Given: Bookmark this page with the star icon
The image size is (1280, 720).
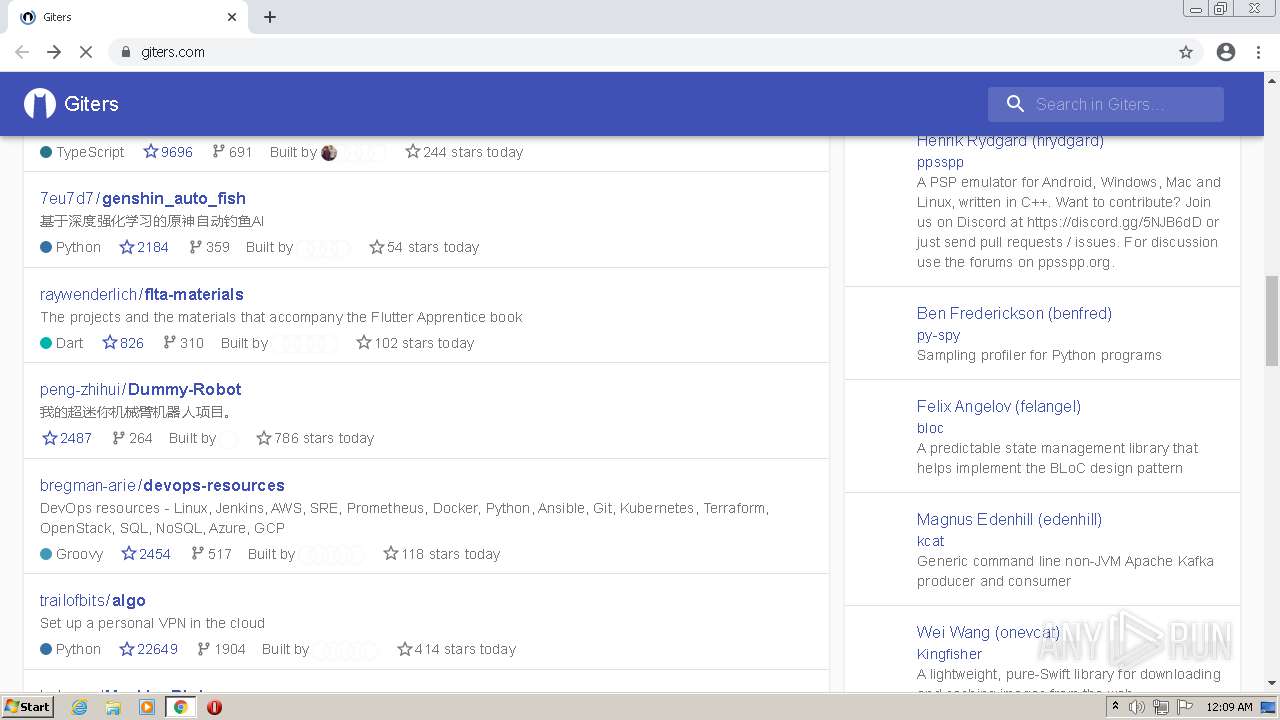Looking at the screenshot, I should pos(1186,52).
